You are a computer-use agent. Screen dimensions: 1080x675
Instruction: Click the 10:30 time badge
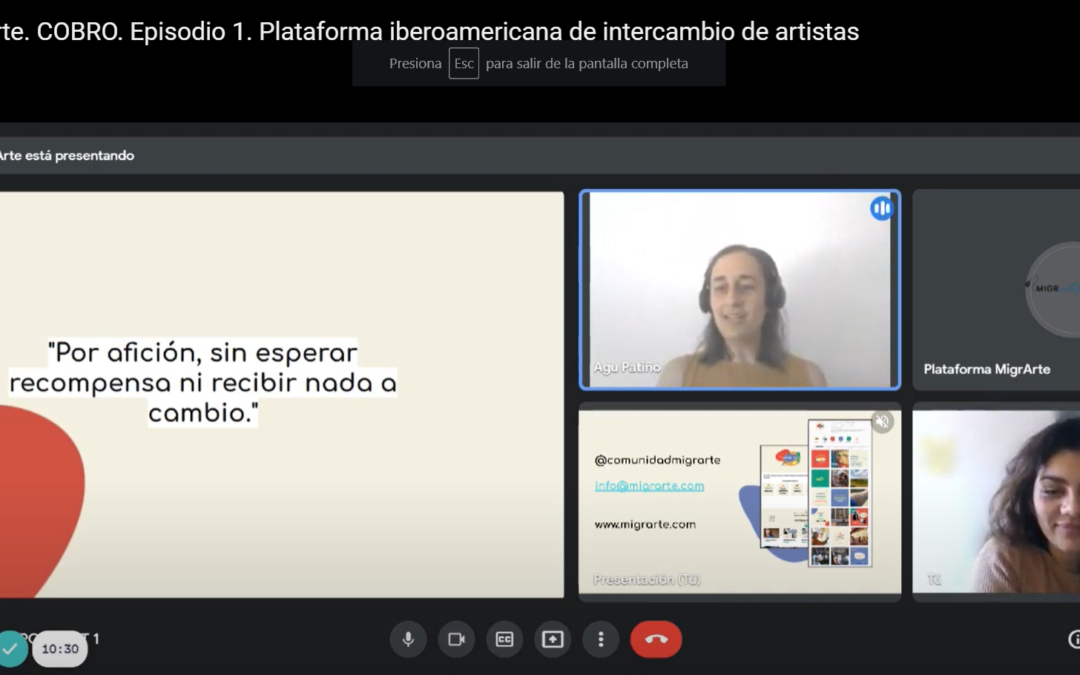click(x=60, y=649)
